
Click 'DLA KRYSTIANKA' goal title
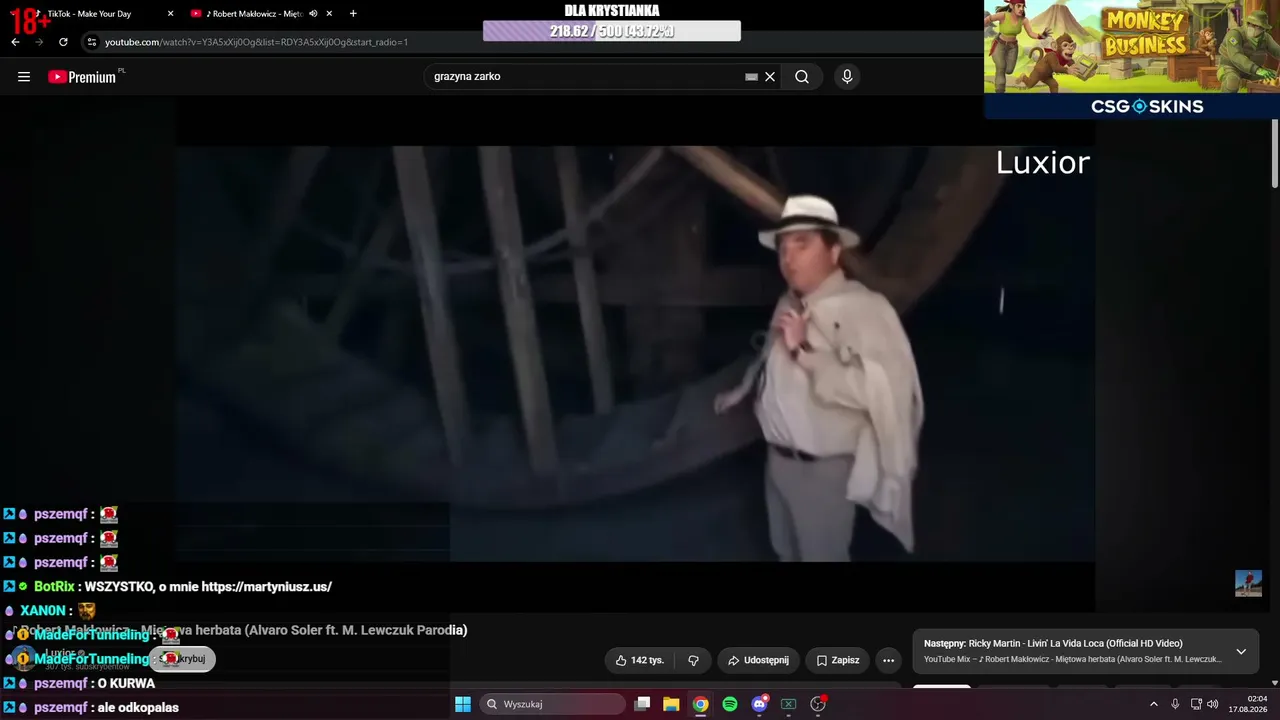(x=612, y=10)
